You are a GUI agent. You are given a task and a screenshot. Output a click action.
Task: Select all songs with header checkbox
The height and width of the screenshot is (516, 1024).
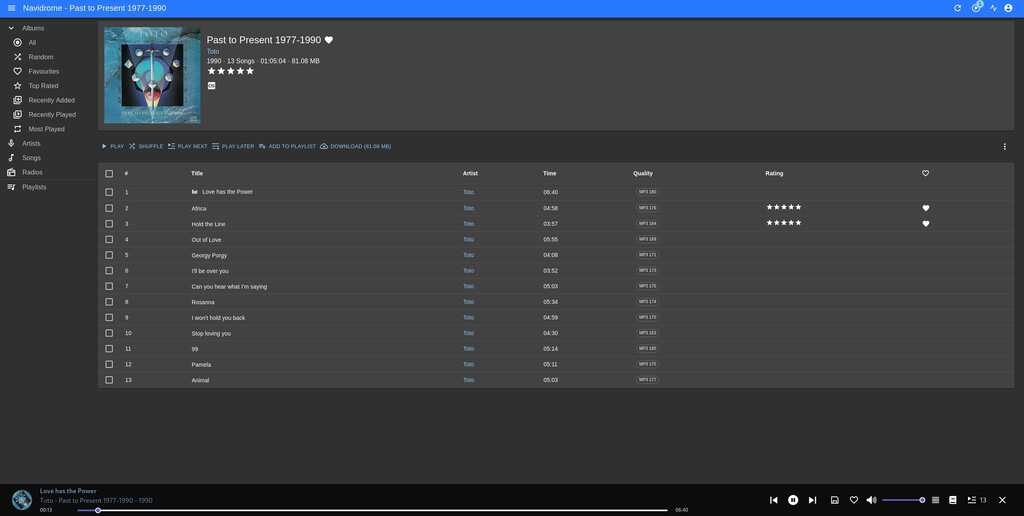tap(109, 173)
